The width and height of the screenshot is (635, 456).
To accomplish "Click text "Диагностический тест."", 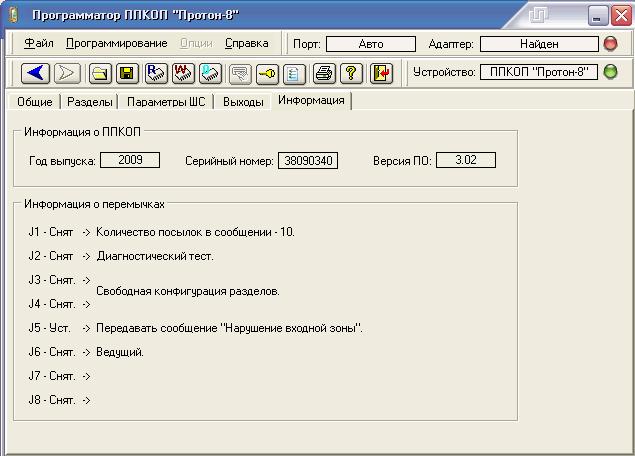I will 155,256.
